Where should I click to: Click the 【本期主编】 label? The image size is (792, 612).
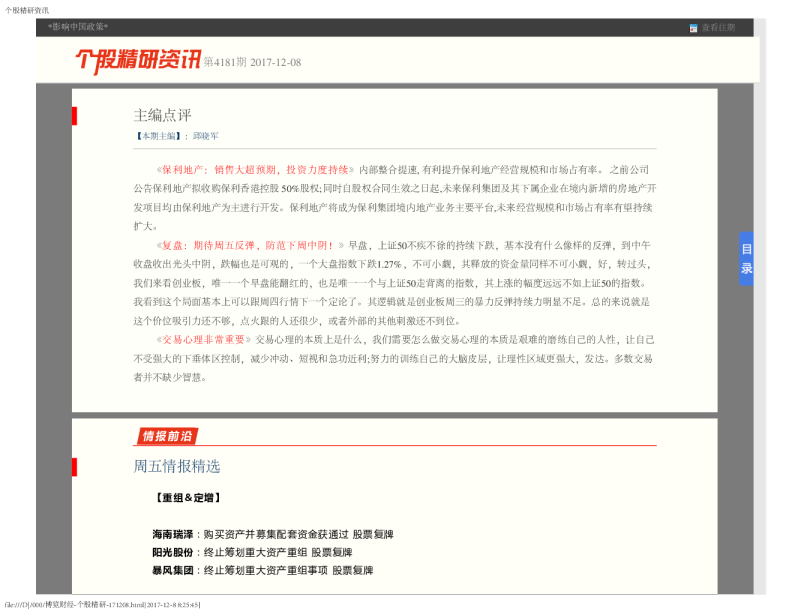pos(158,136)
